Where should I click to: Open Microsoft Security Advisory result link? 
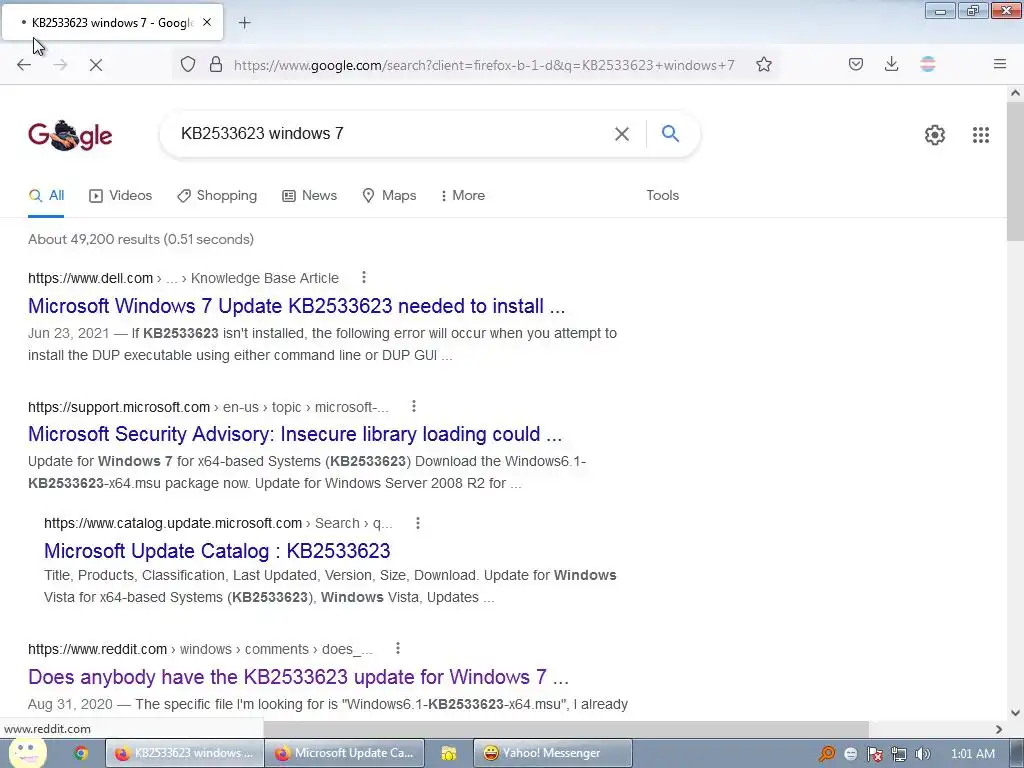pyautogui.click(x=295, y=434)
